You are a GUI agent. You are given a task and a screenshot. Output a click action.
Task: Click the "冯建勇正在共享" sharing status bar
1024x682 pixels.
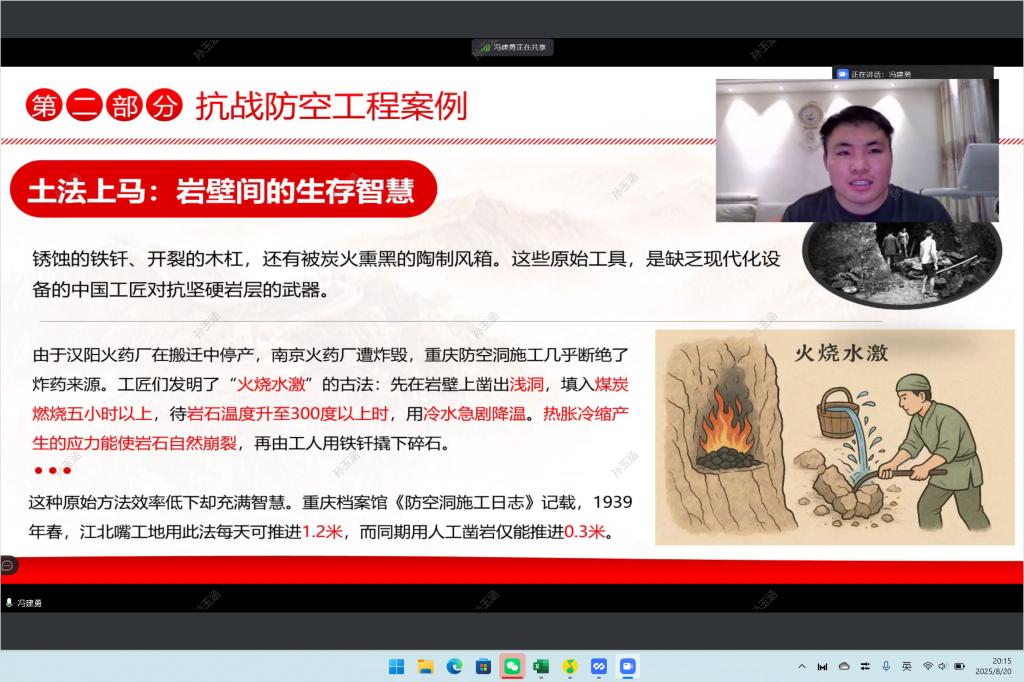pyautogui.click(x=512, y=47)
